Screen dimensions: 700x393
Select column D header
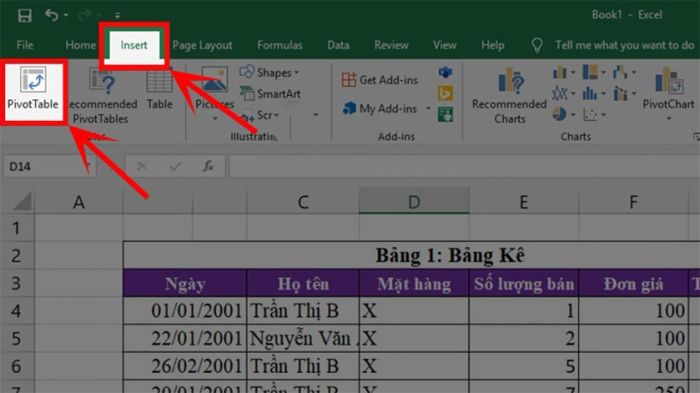(414, 202)
